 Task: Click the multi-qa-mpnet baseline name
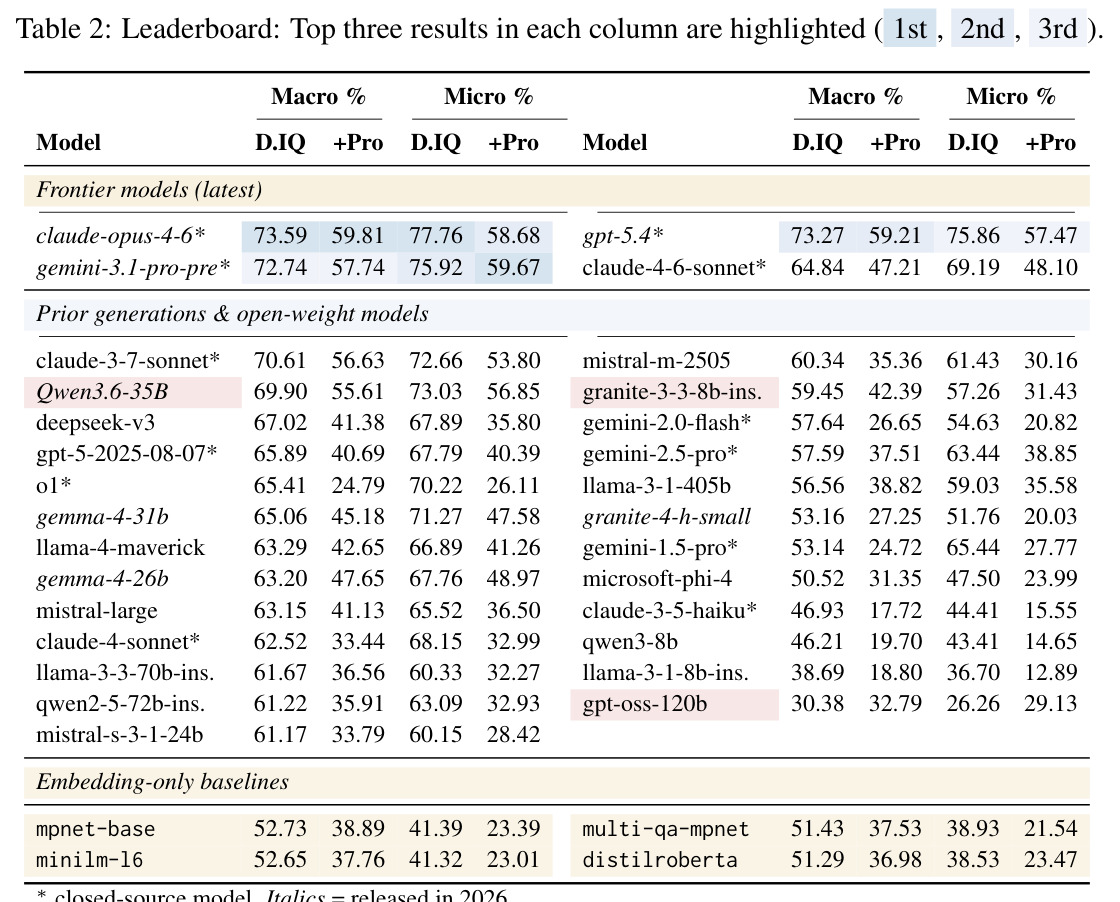pyautogui.click(x=666, y=829)
